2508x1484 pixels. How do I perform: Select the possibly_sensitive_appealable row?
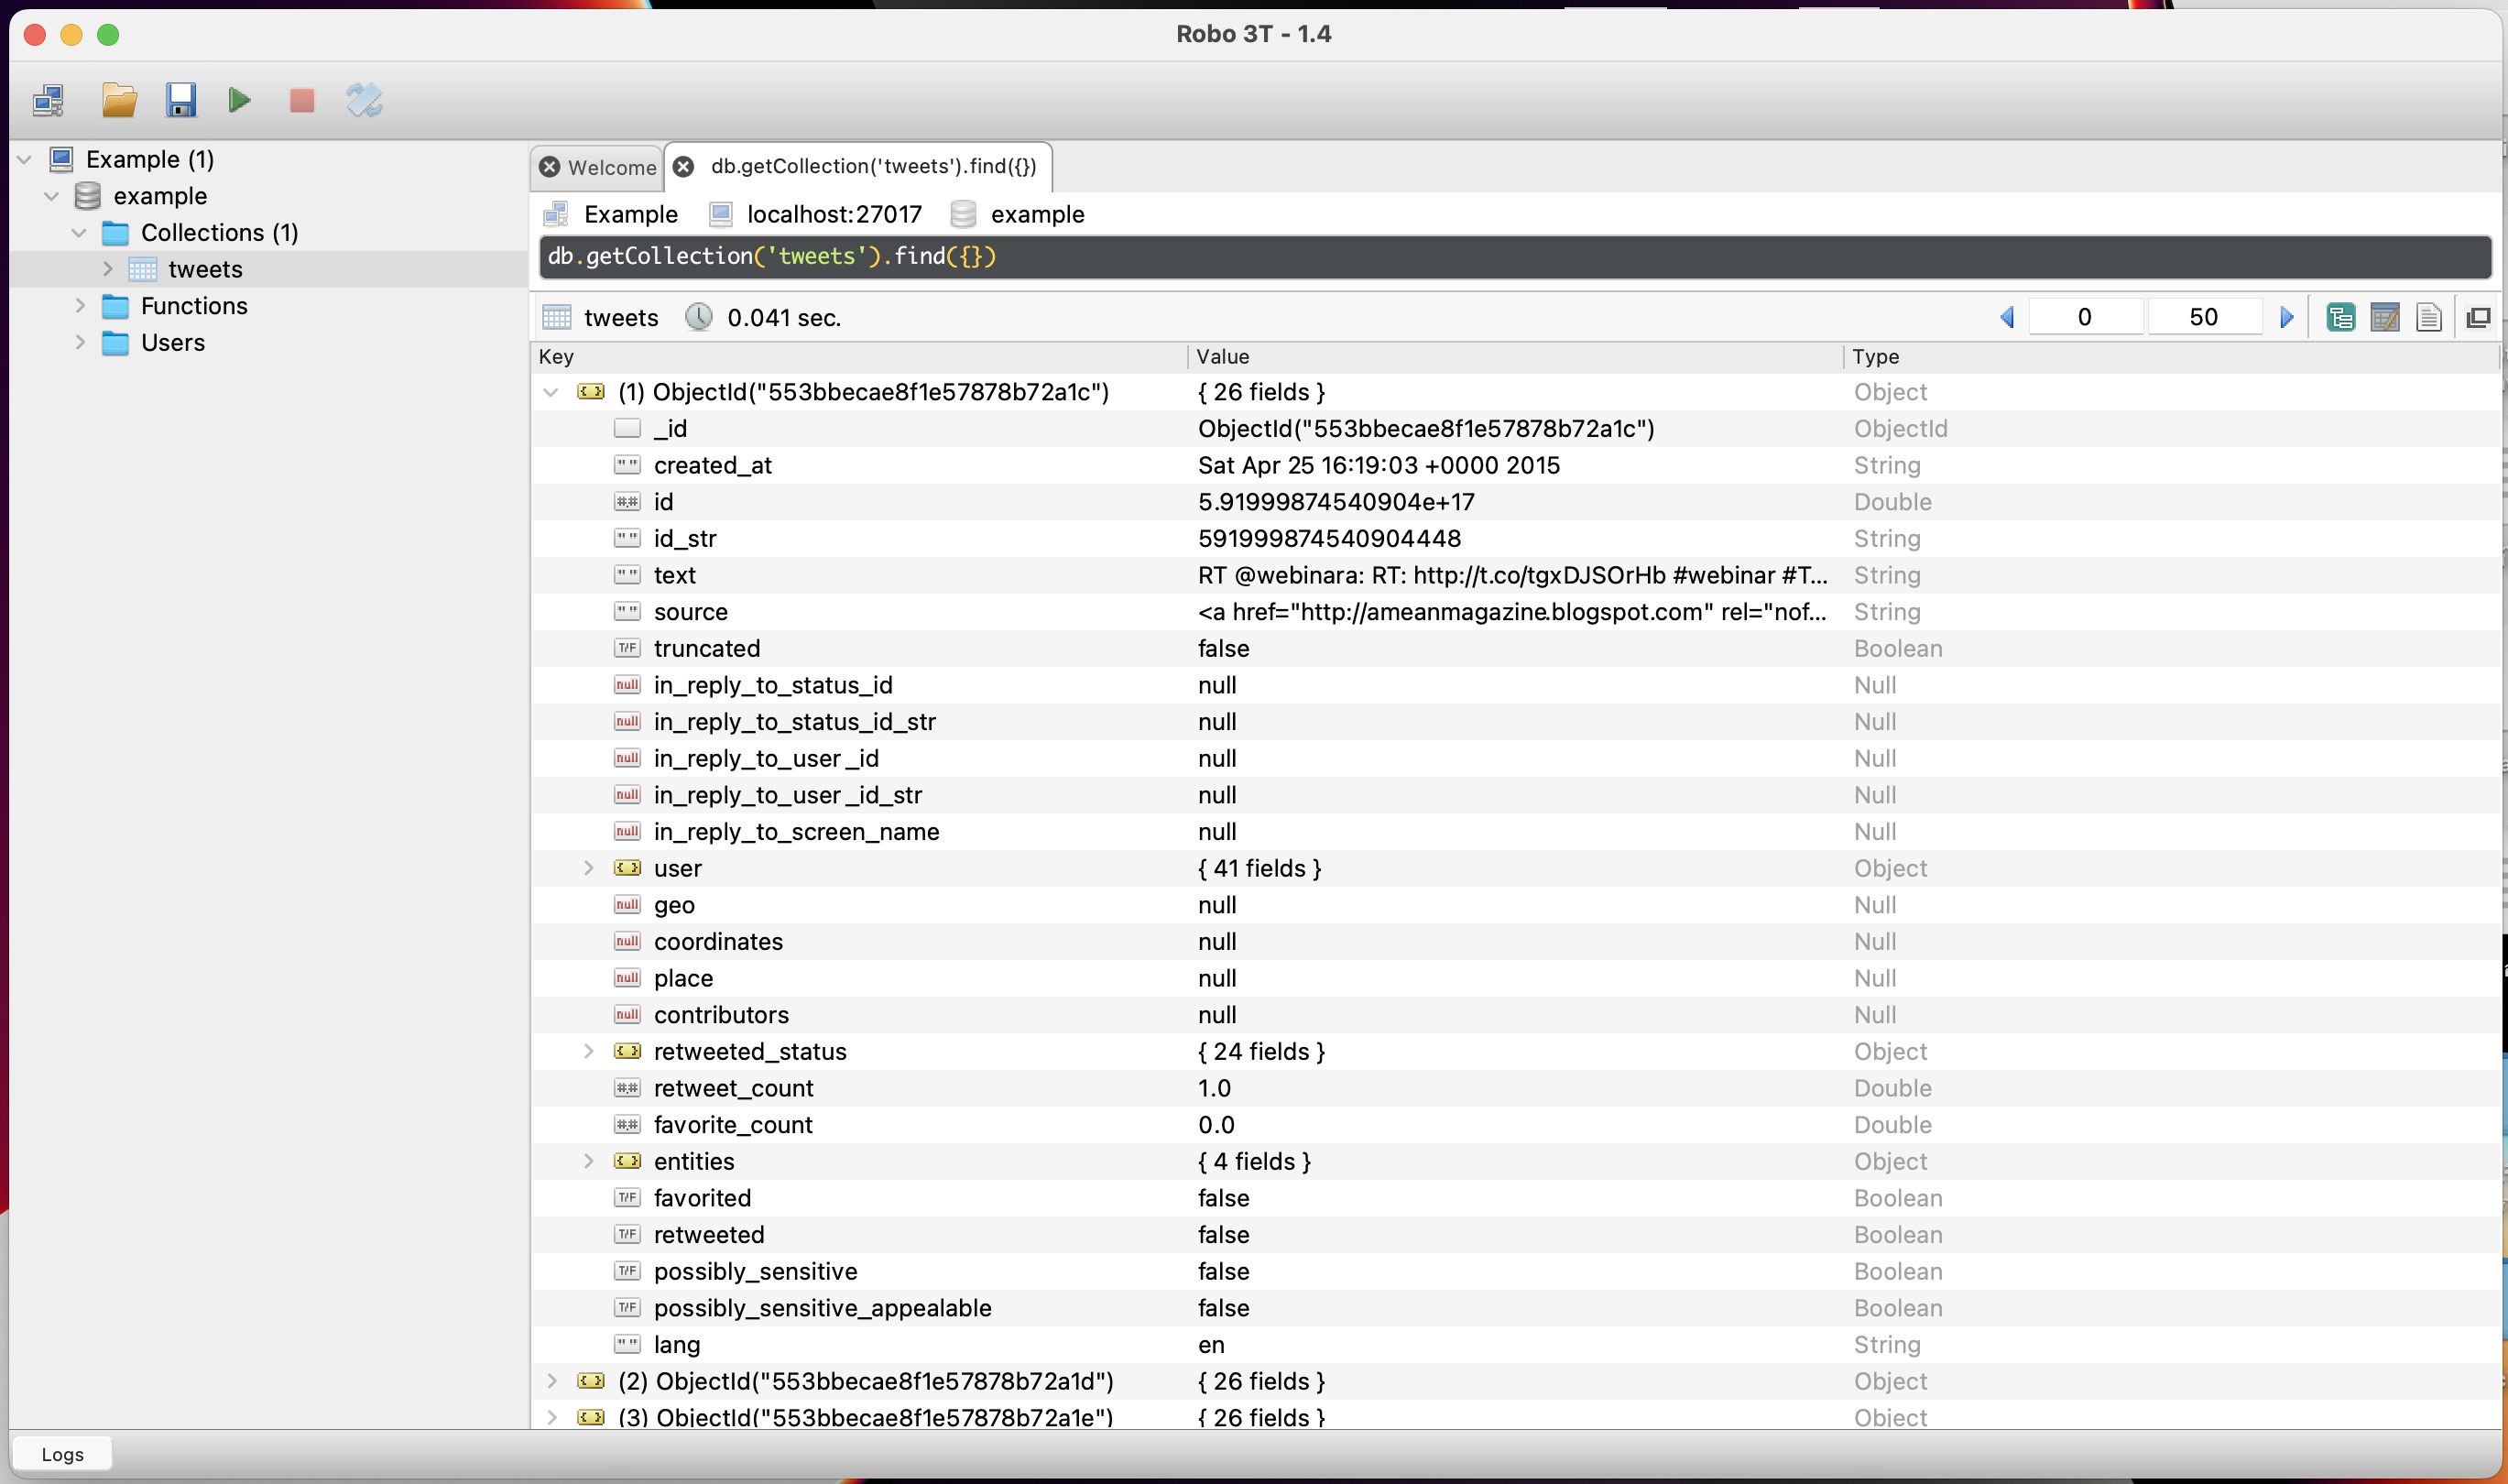1515,1308
